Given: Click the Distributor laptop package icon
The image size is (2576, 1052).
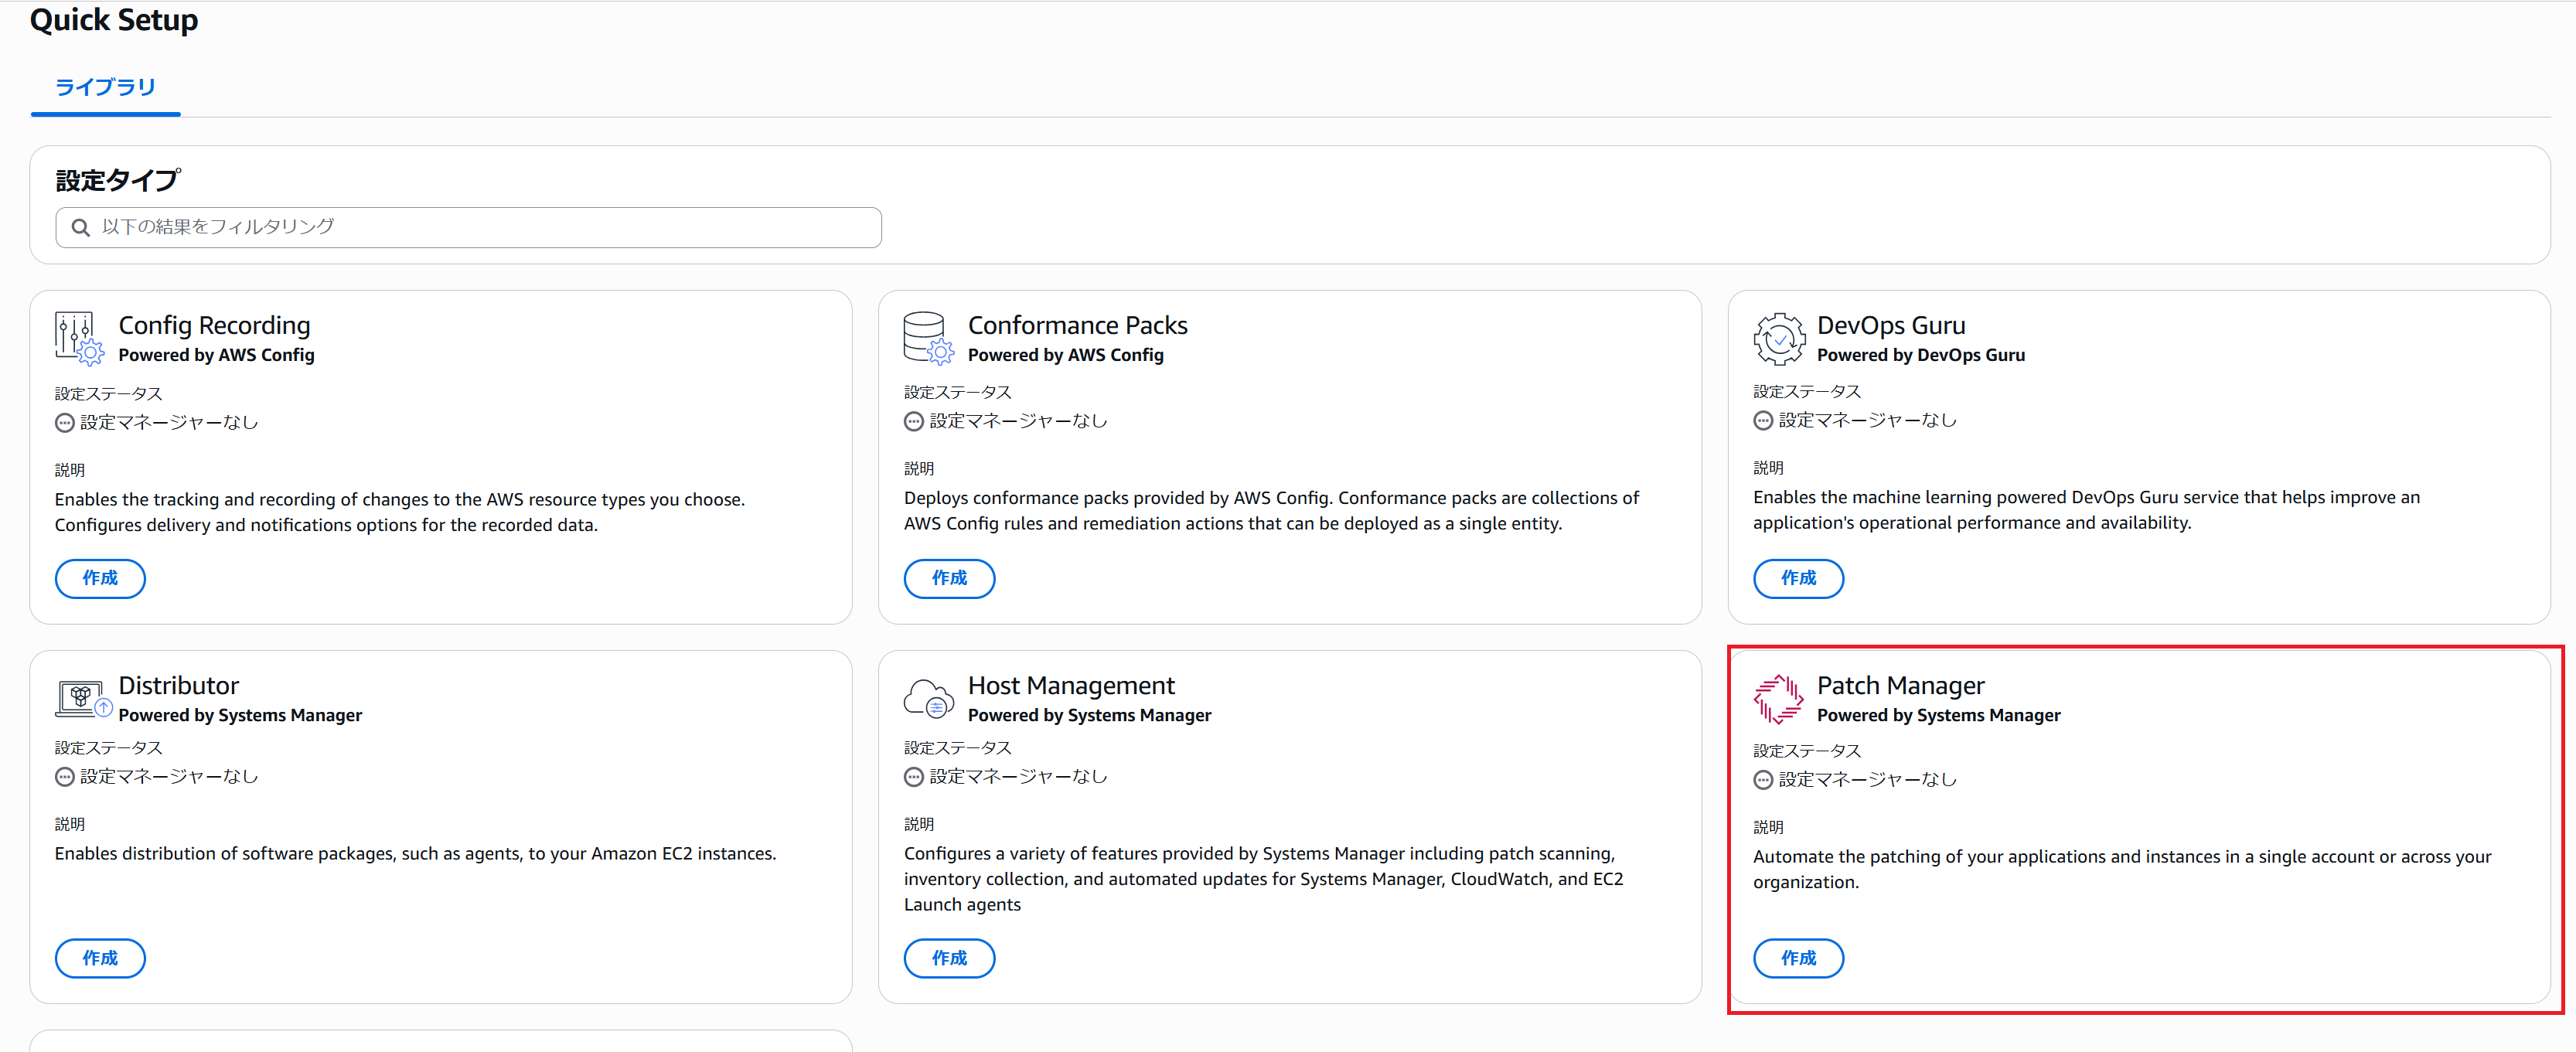Looking at the screenshot, I should [x=82, y=698].
